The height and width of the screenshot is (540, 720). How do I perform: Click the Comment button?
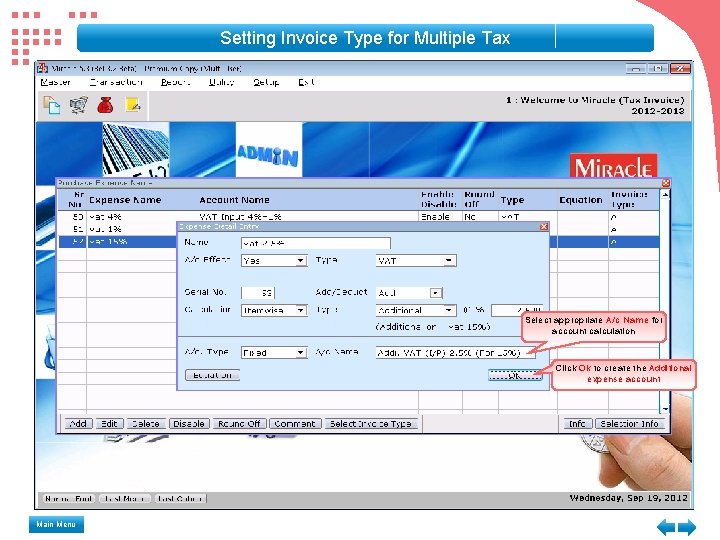295,423
